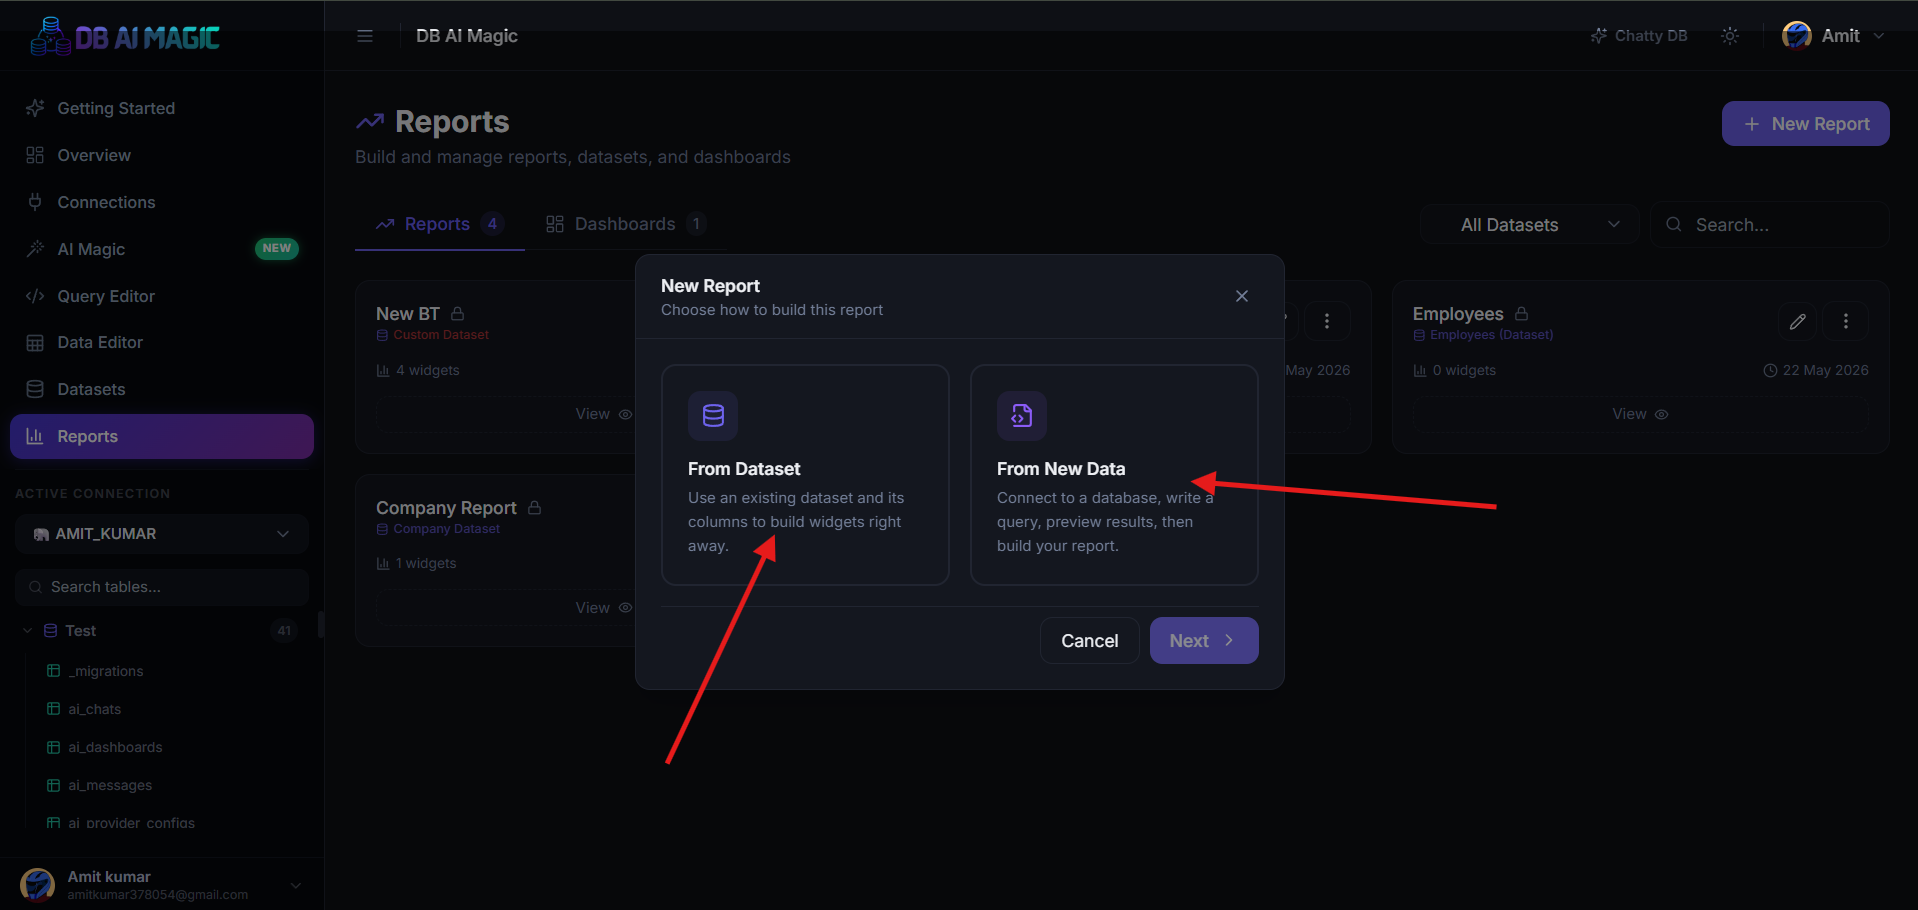Image resolution: width=1918 pixels, height=910 pixels.
Task: Open the Employees (Dataset) link
Action: (x=1483, y=335)
